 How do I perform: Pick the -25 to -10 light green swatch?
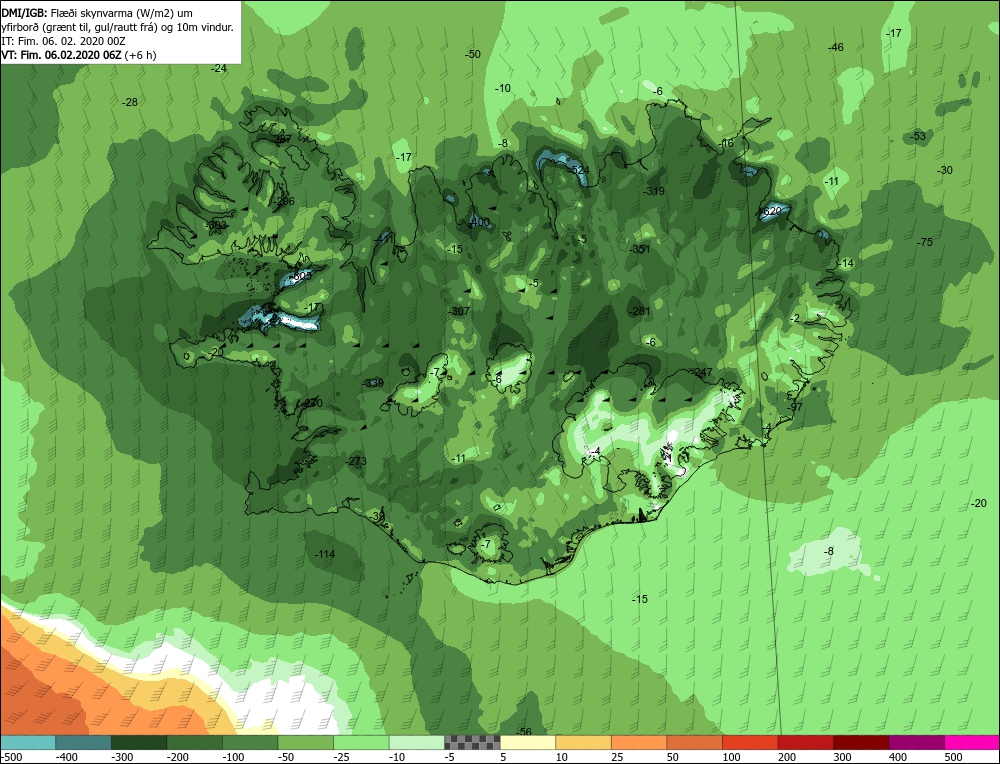pyautogui.click(x=361, y=742)
